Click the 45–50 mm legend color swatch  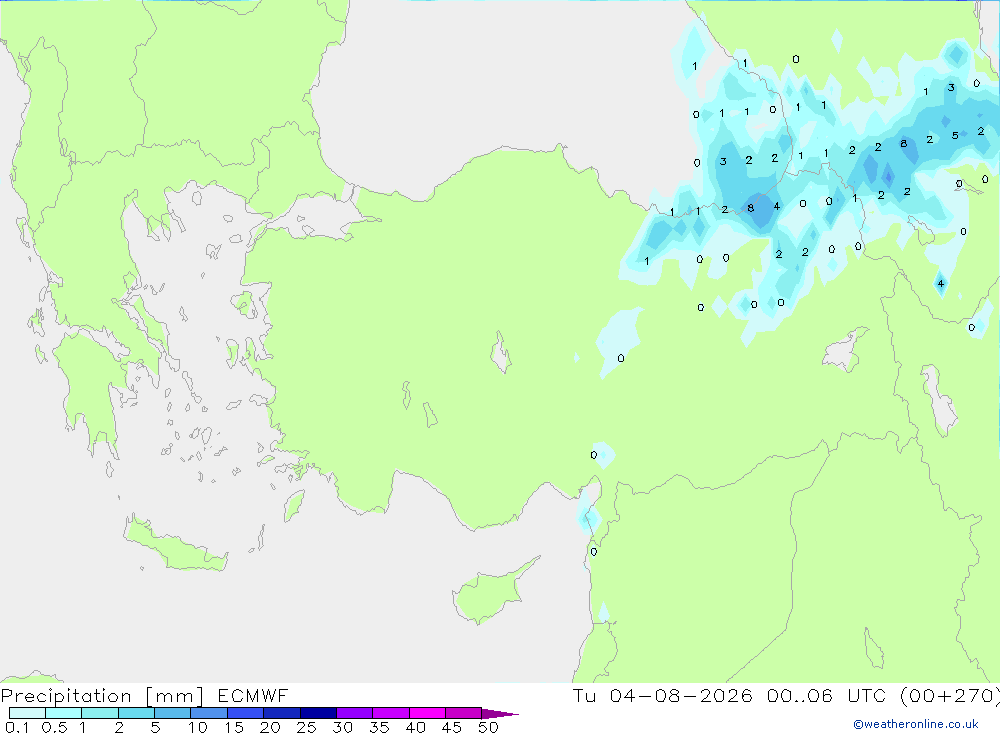pyautogui.click(x=464, y=713)
